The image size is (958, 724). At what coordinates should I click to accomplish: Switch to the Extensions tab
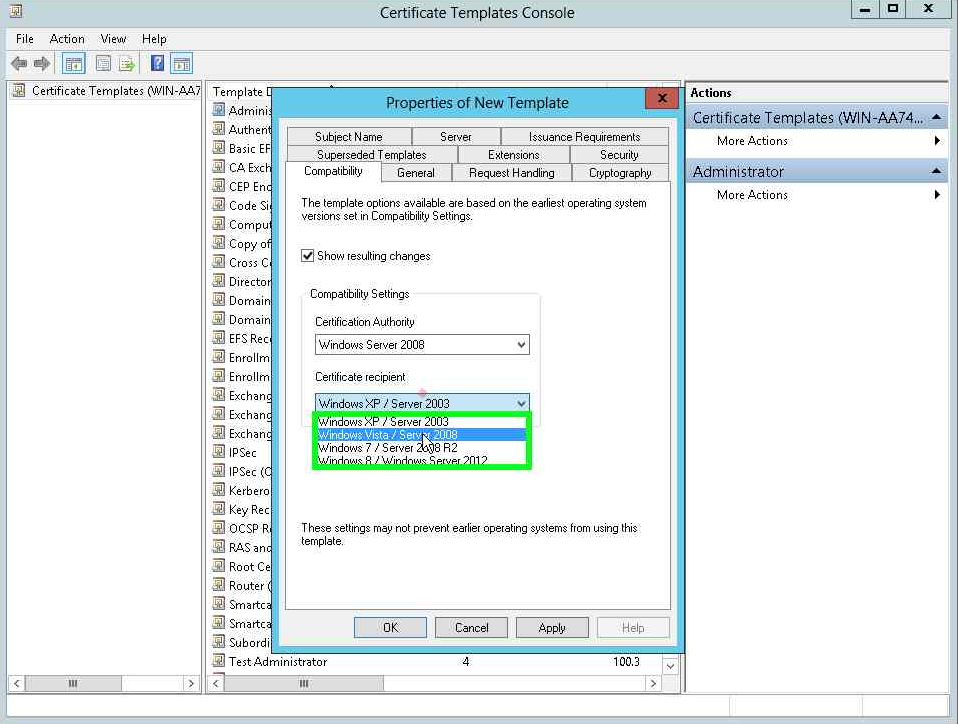click(x=514, y=155)
